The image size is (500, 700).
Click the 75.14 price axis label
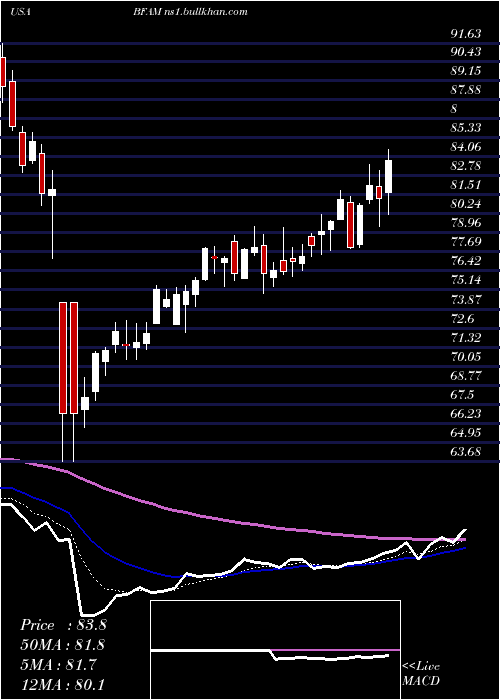[x=466, y=280]
